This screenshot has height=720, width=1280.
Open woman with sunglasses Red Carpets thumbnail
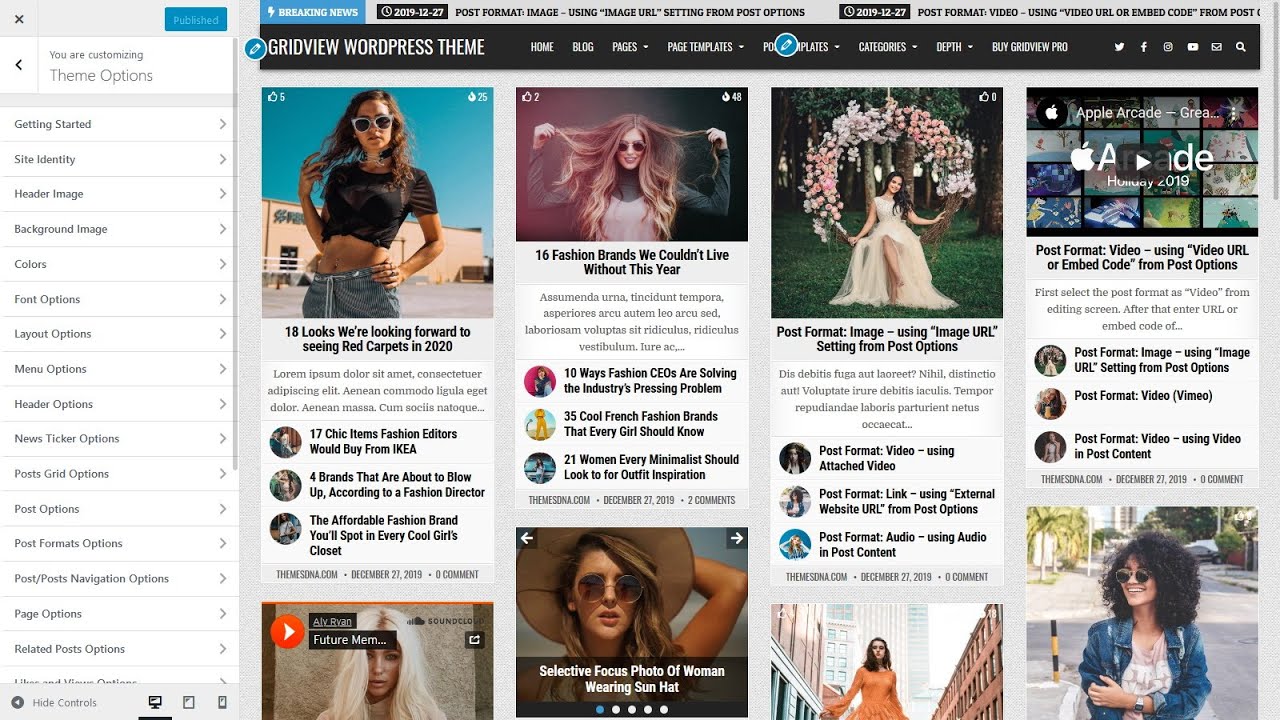tap(377, 203)
